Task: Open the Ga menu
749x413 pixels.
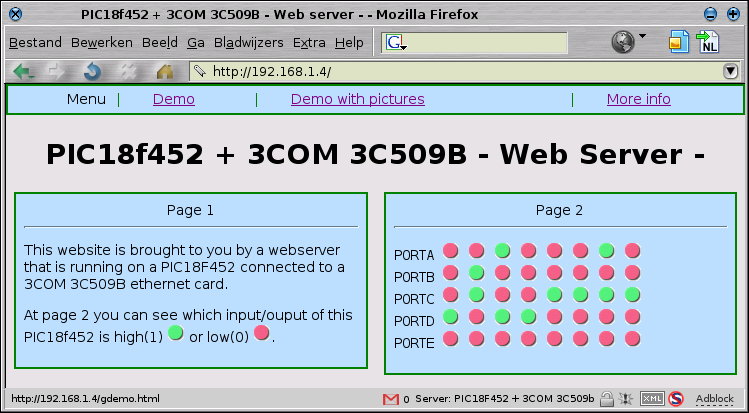Action: point(196,43)
